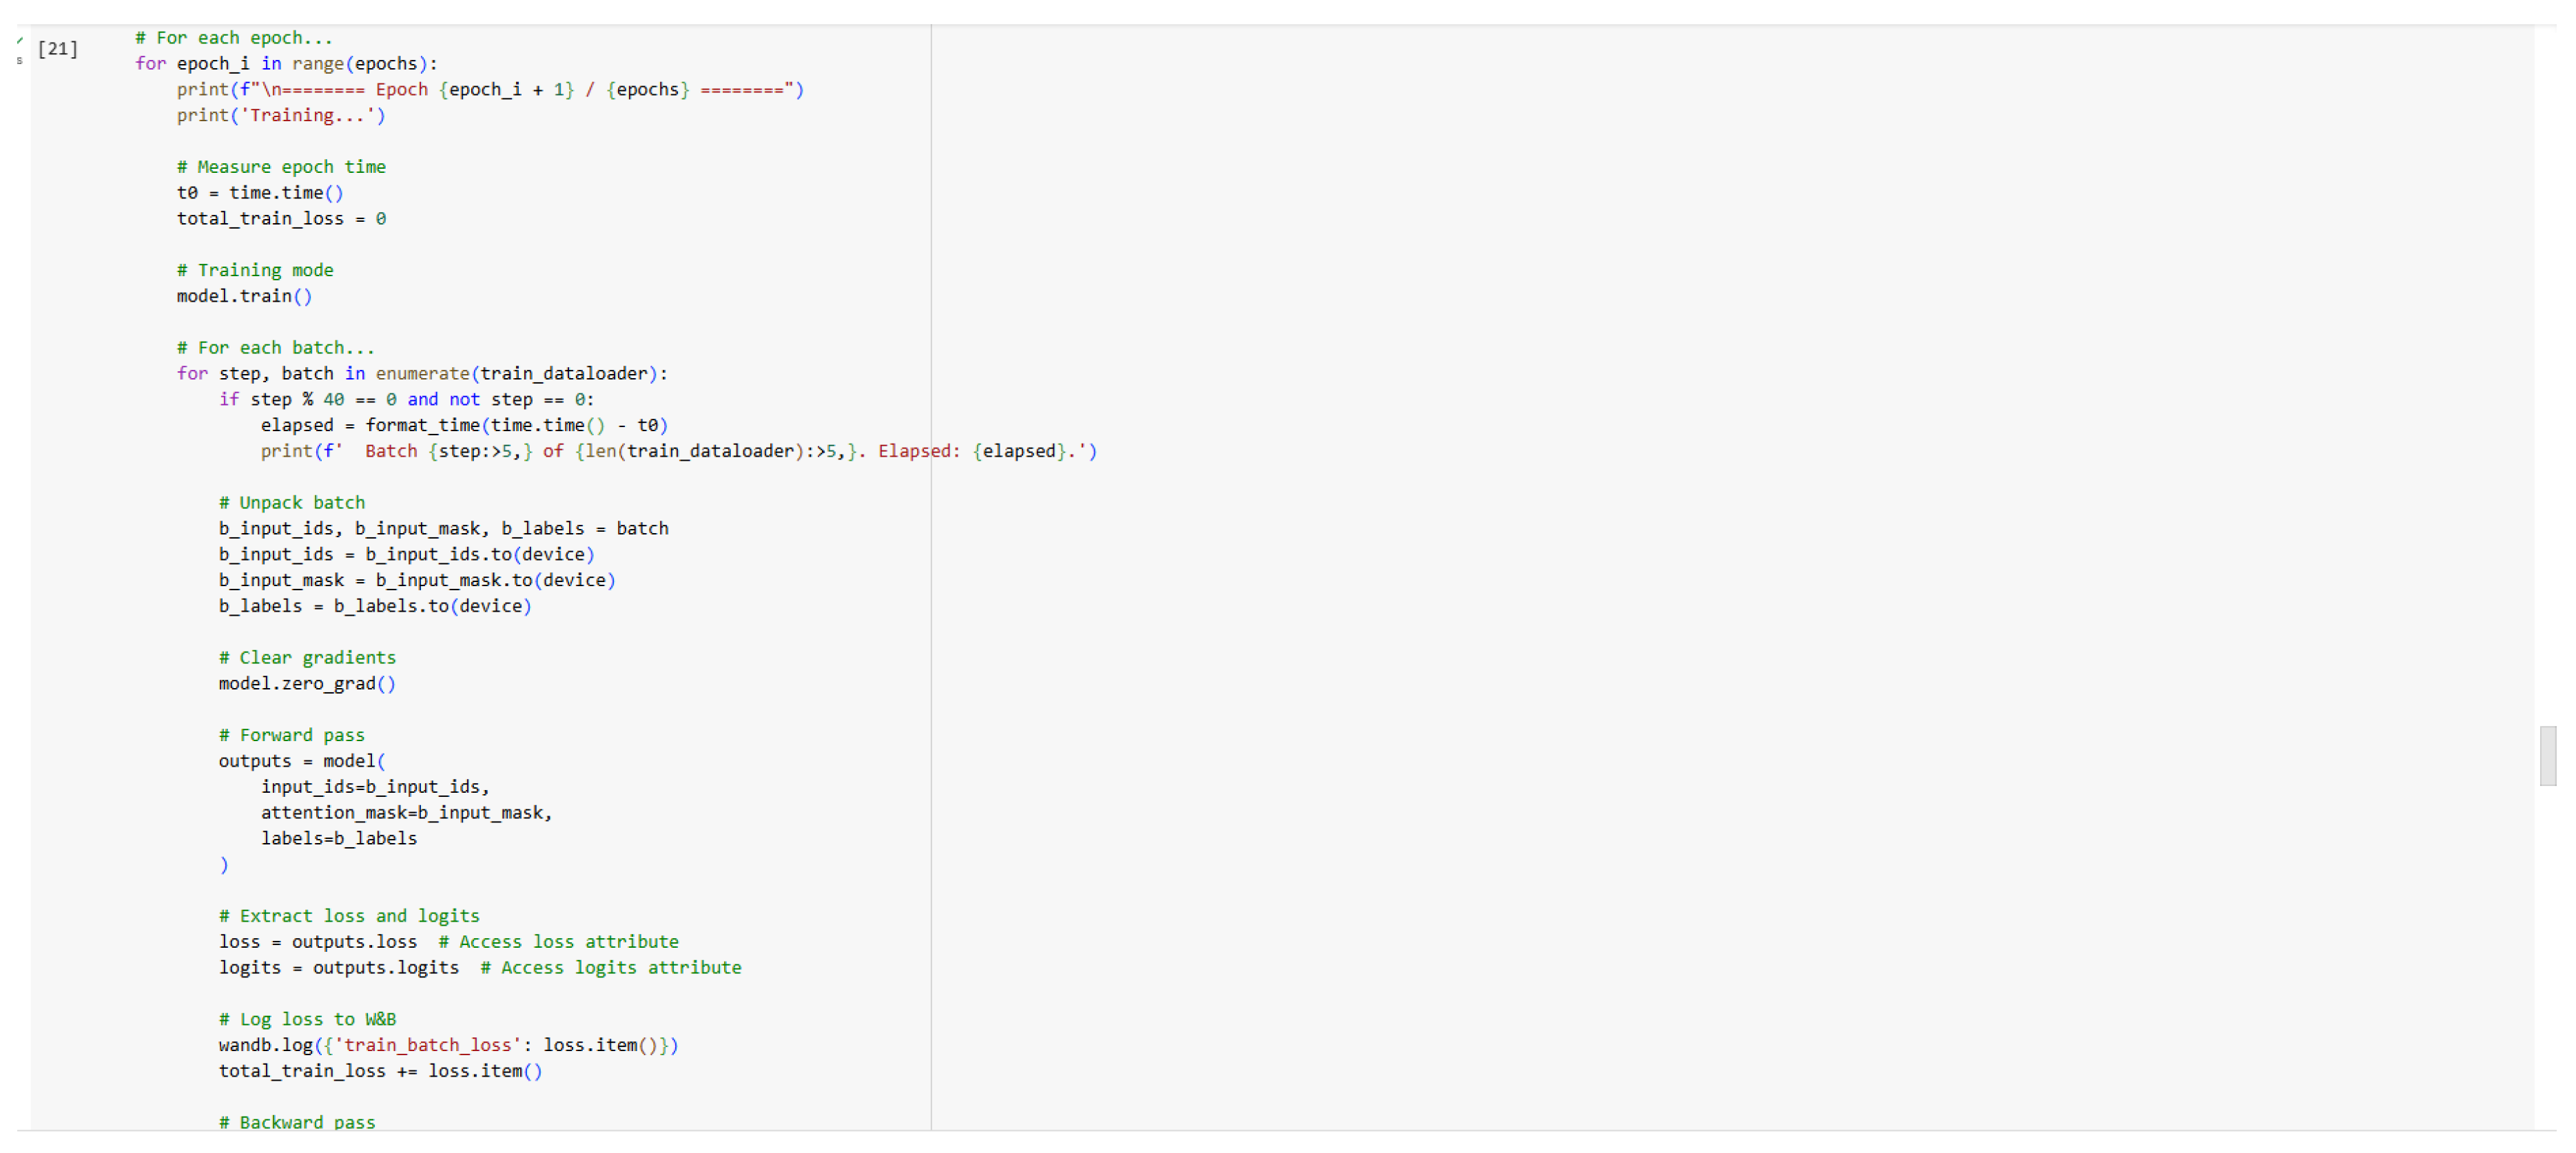Screen dimensions: 2576x1153
Task: Click the [21] cell execution counter
Action: point(57,48)
